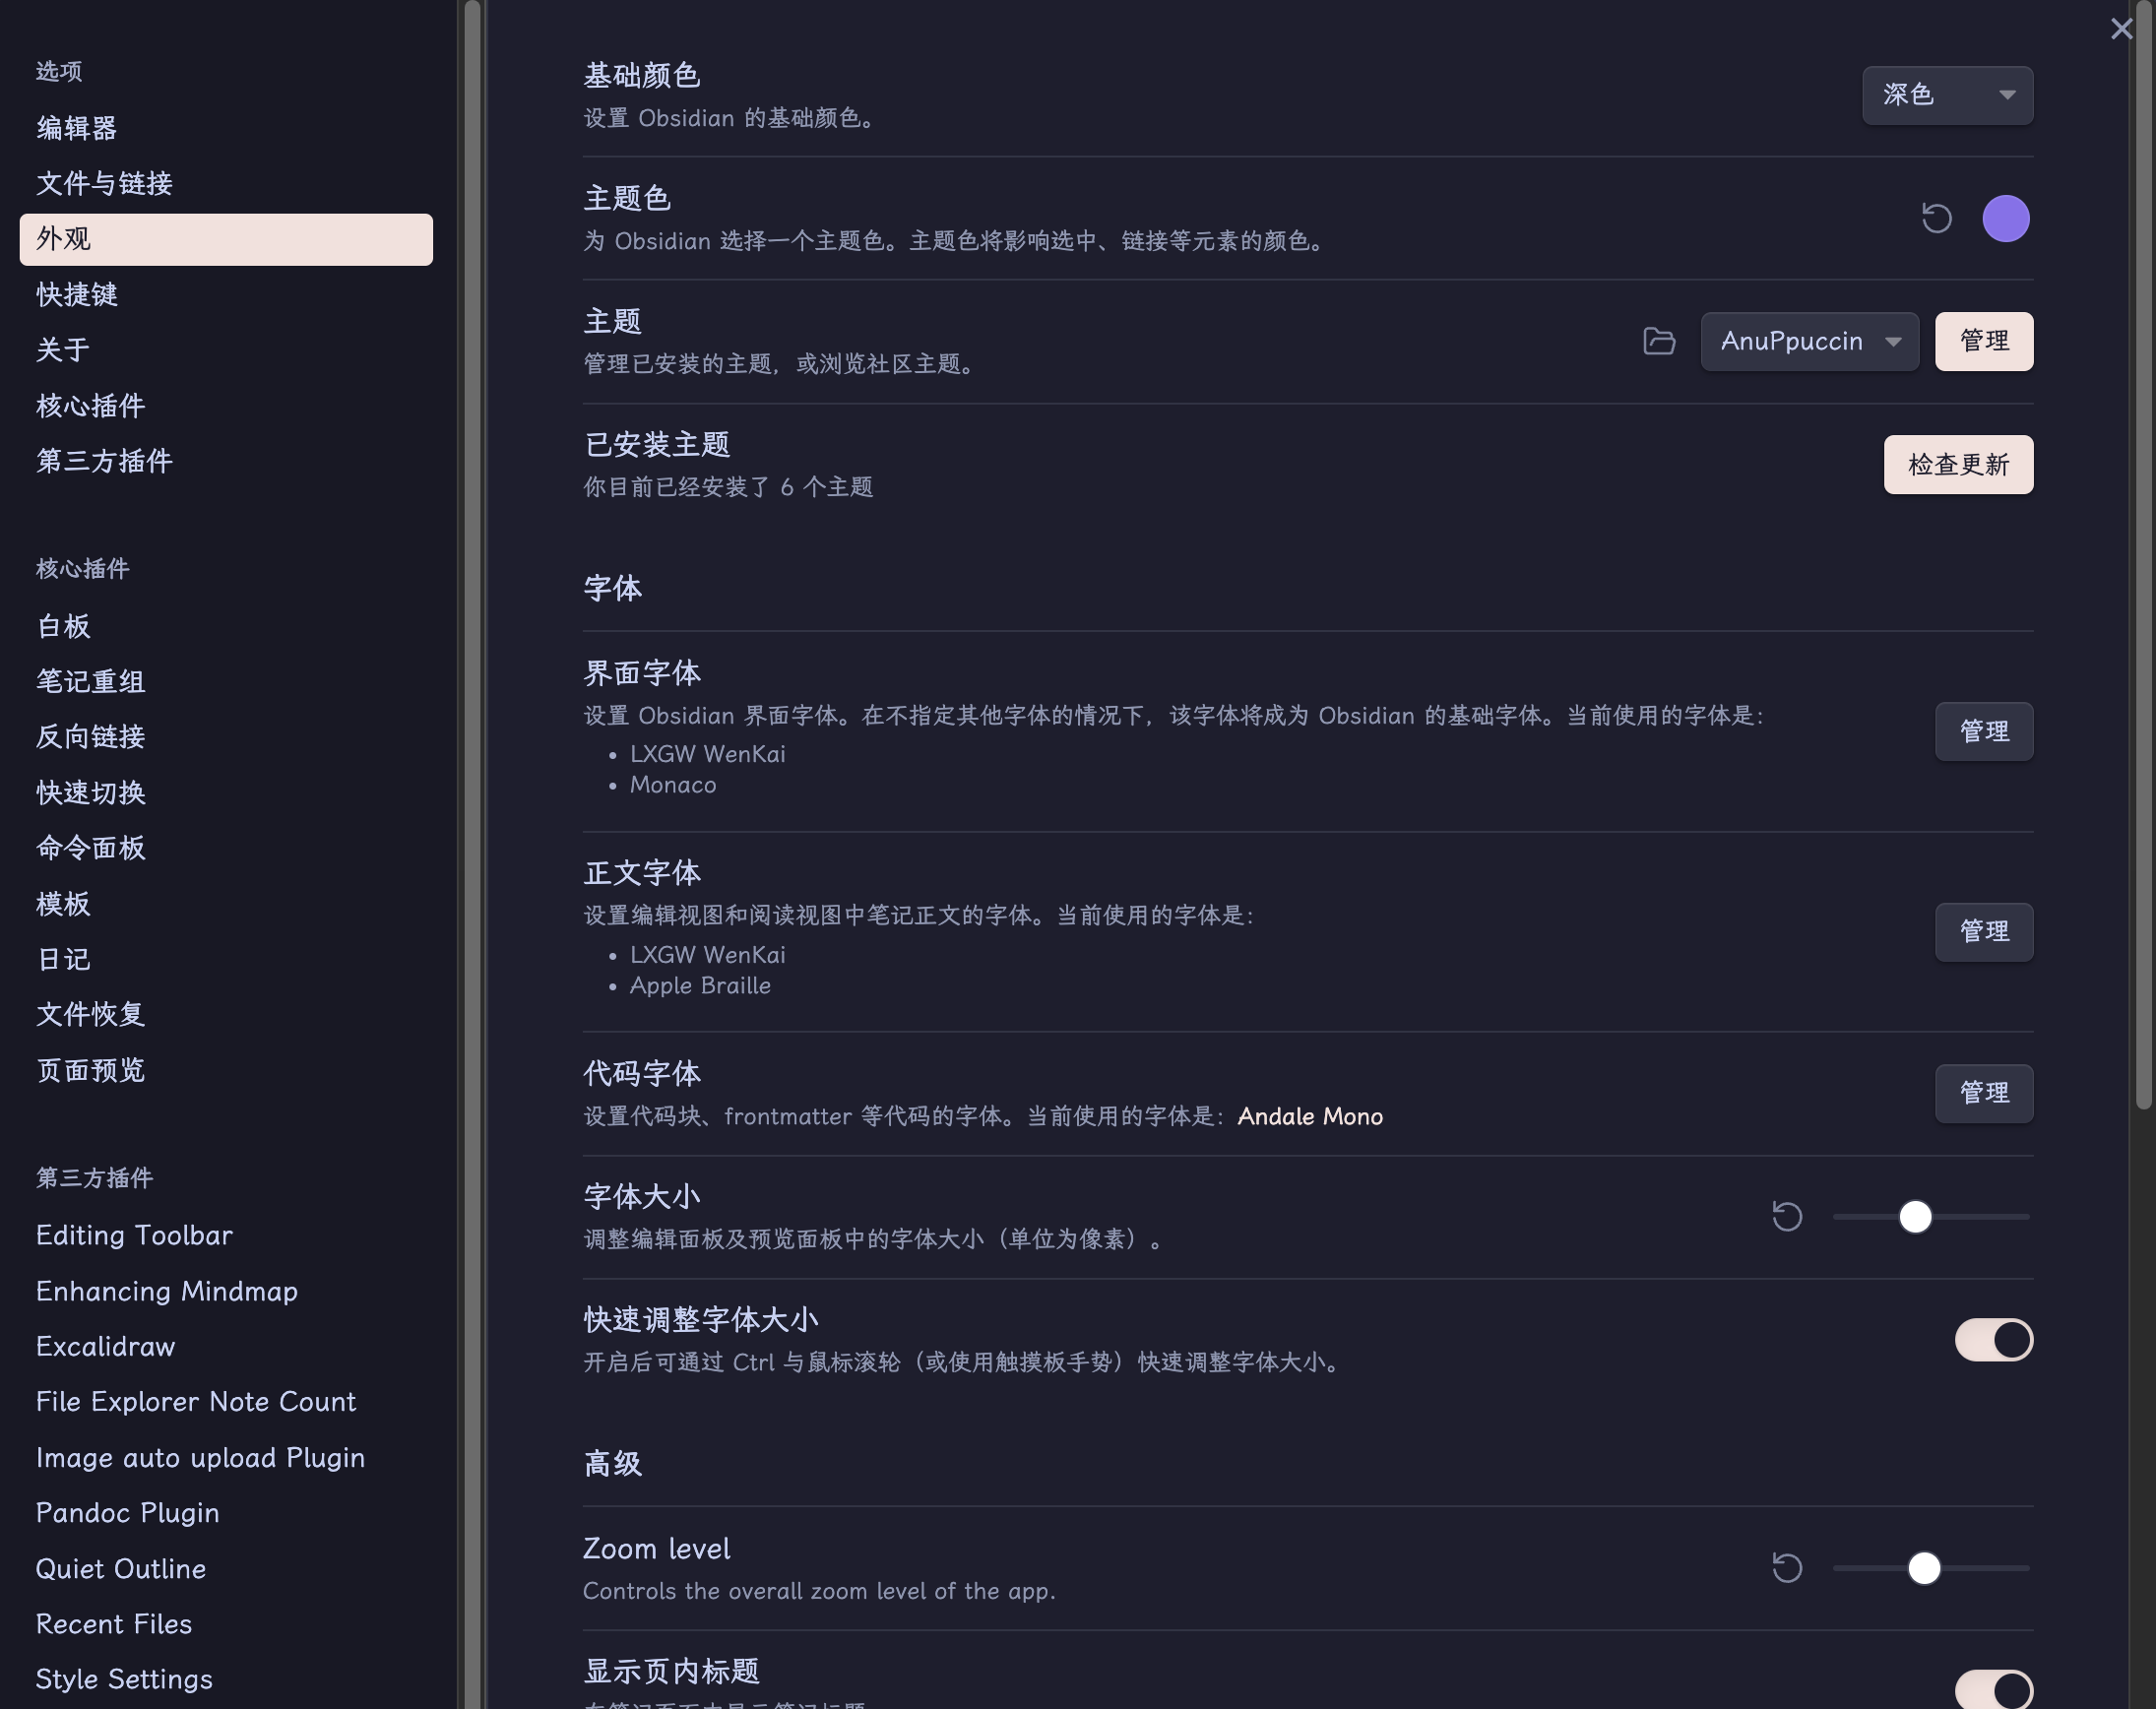Open the themes folder icon
2156x1709 pixels.
pyautogui.click(x=1658, y=341)
